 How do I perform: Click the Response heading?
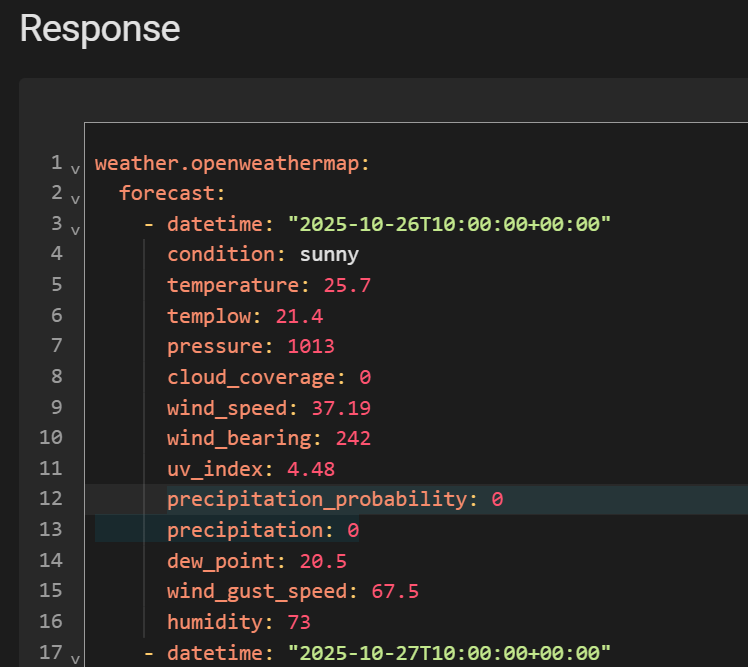point(100,28)
